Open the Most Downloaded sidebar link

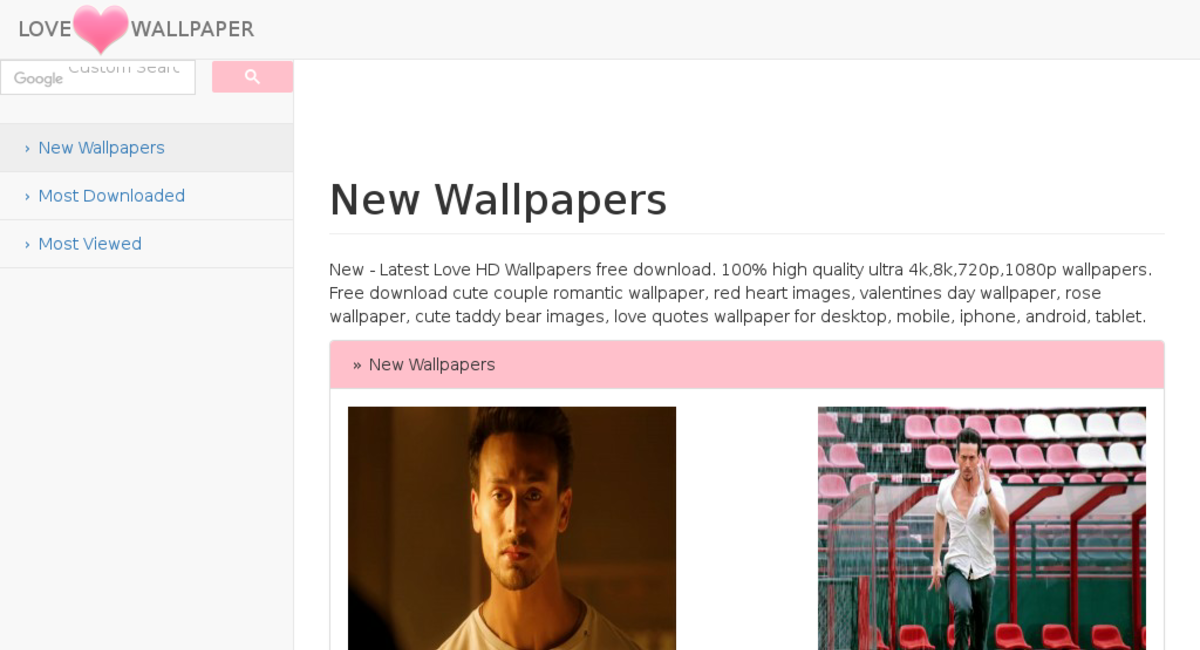[111, 196]
